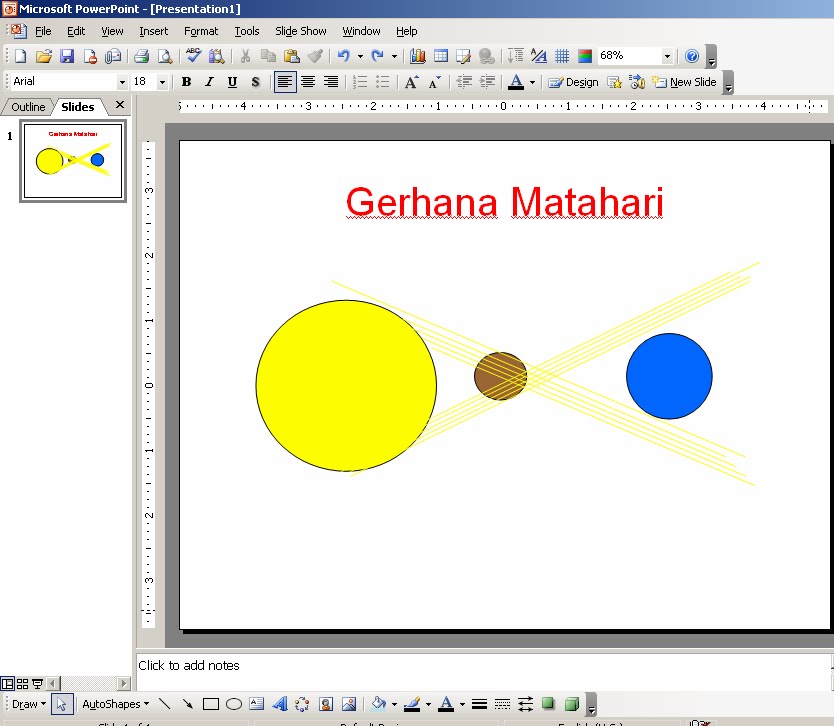Enable text shadow formatting

point(255,81)
